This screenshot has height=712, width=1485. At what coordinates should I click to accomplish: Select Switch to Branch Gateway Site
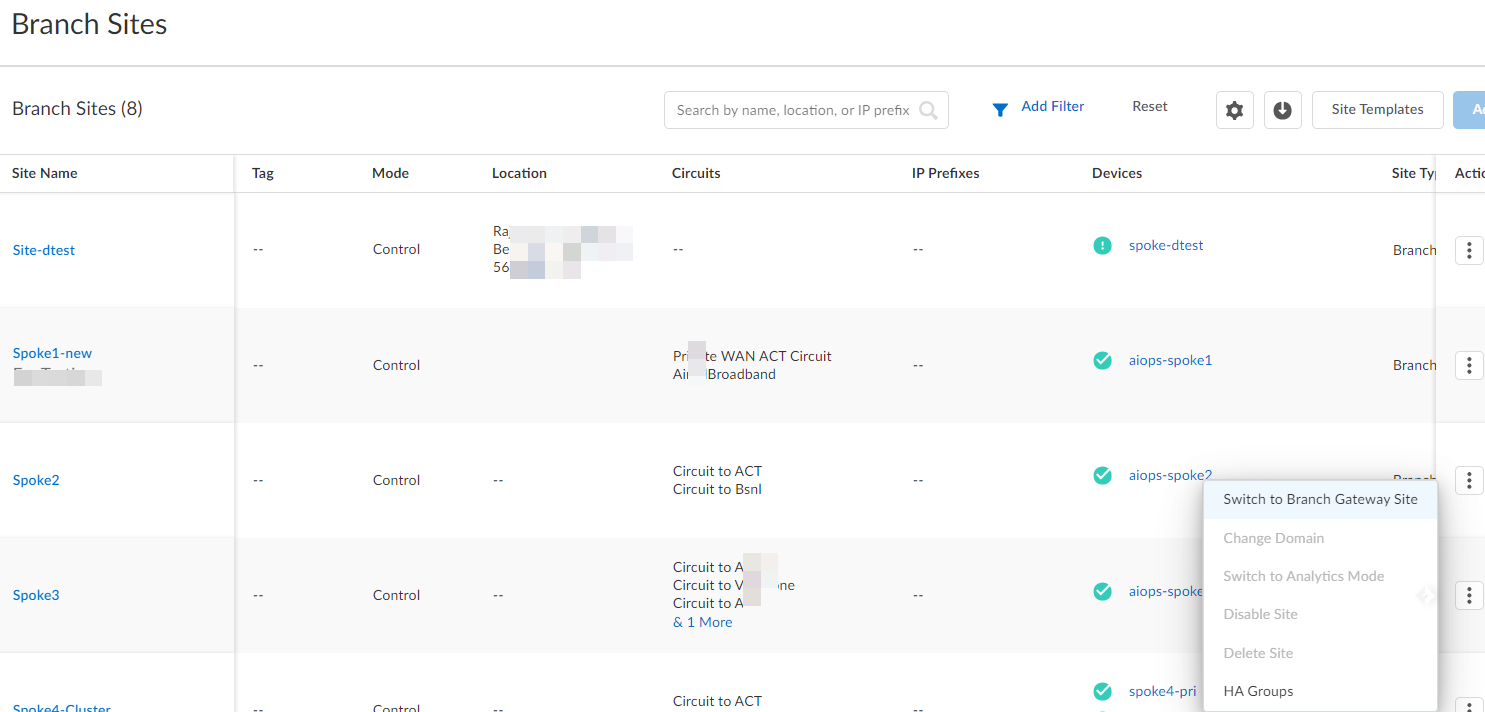pos(1319,499)
